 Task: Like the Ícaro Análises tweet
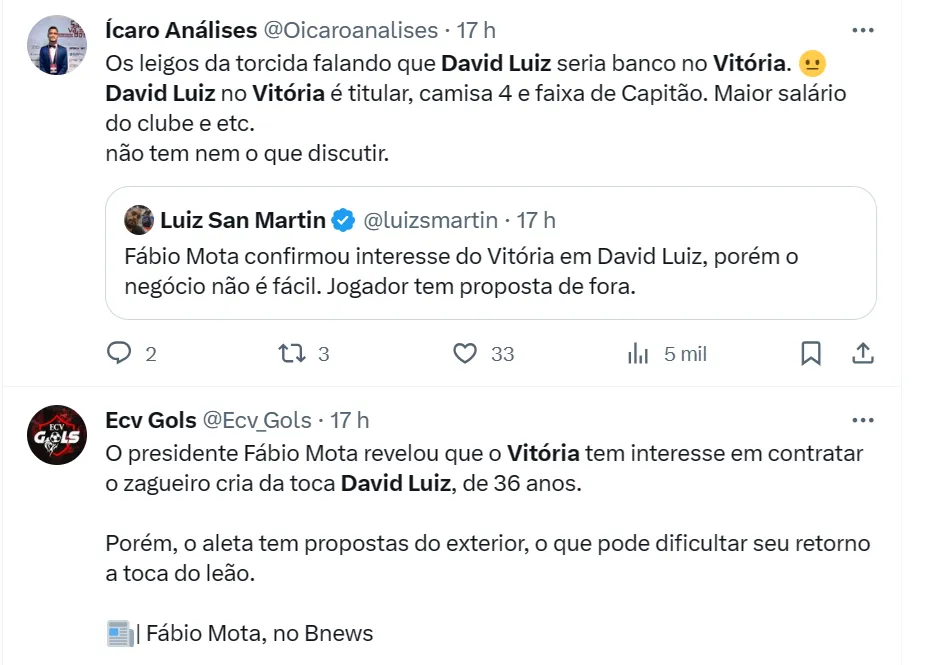465,353
